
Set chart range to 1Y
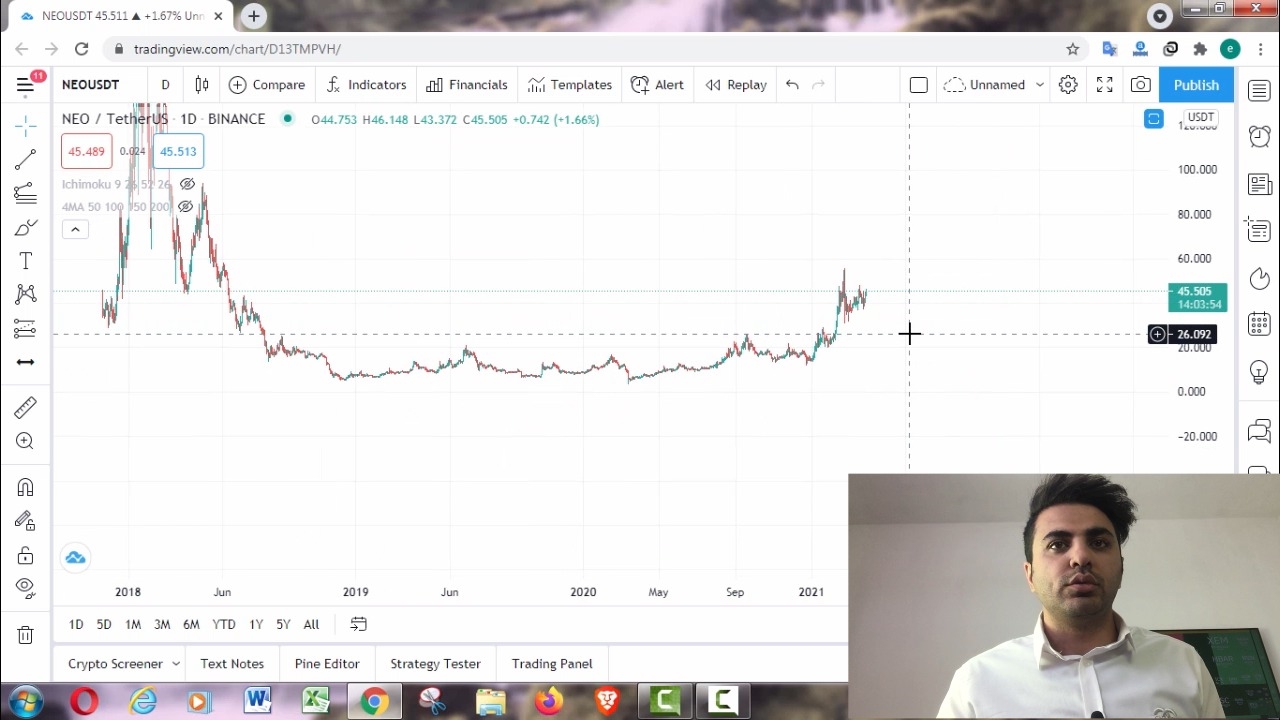256,625
